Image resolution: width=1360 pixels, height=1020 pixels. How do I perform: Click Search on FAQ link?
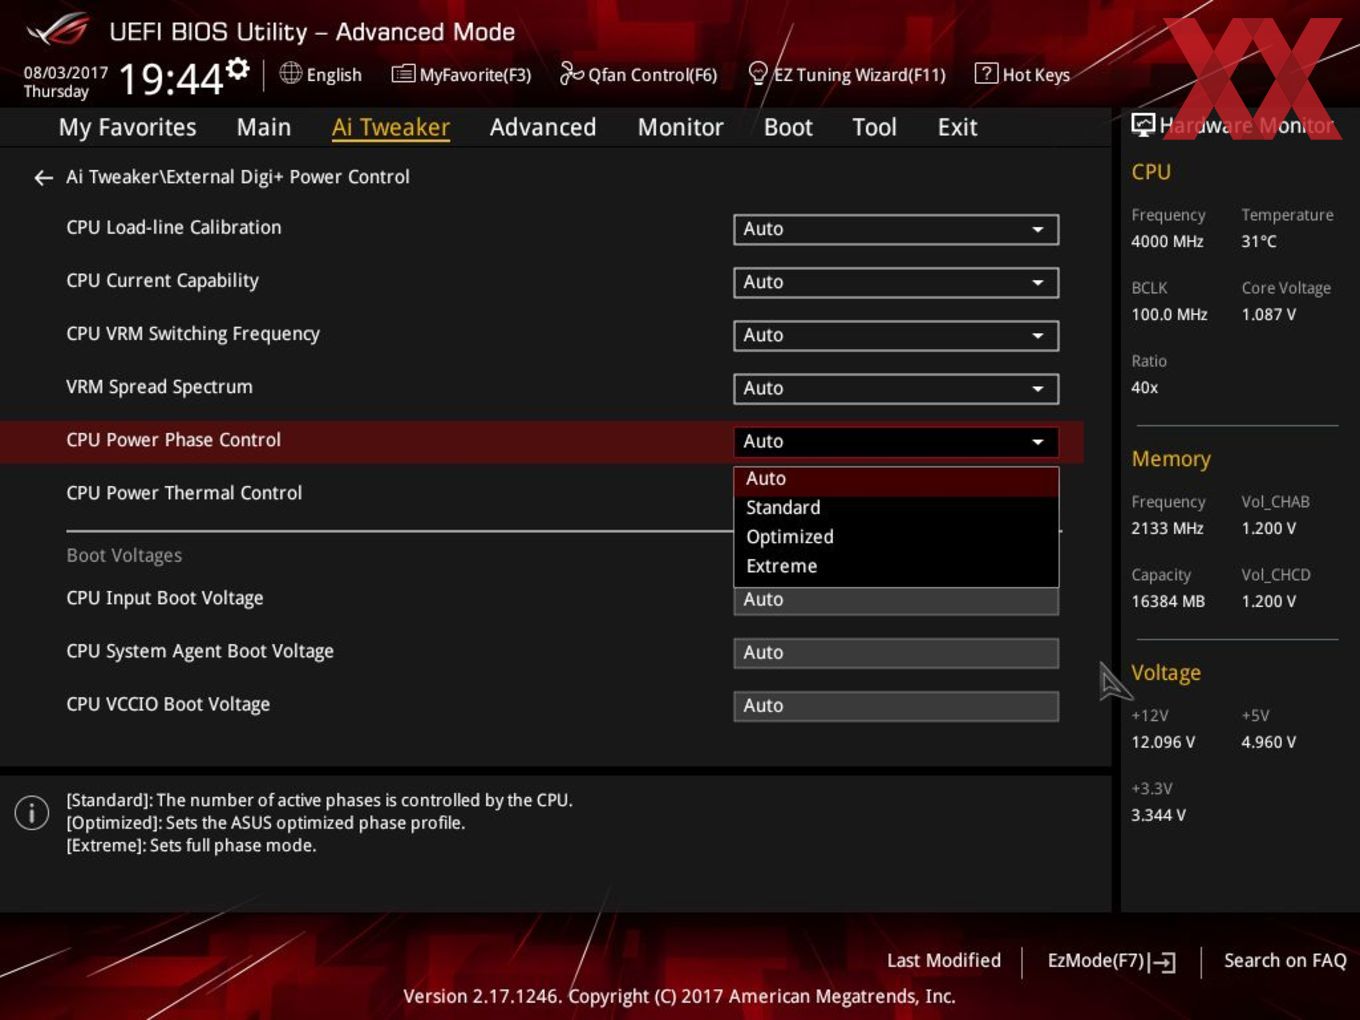pos(1285,961)
